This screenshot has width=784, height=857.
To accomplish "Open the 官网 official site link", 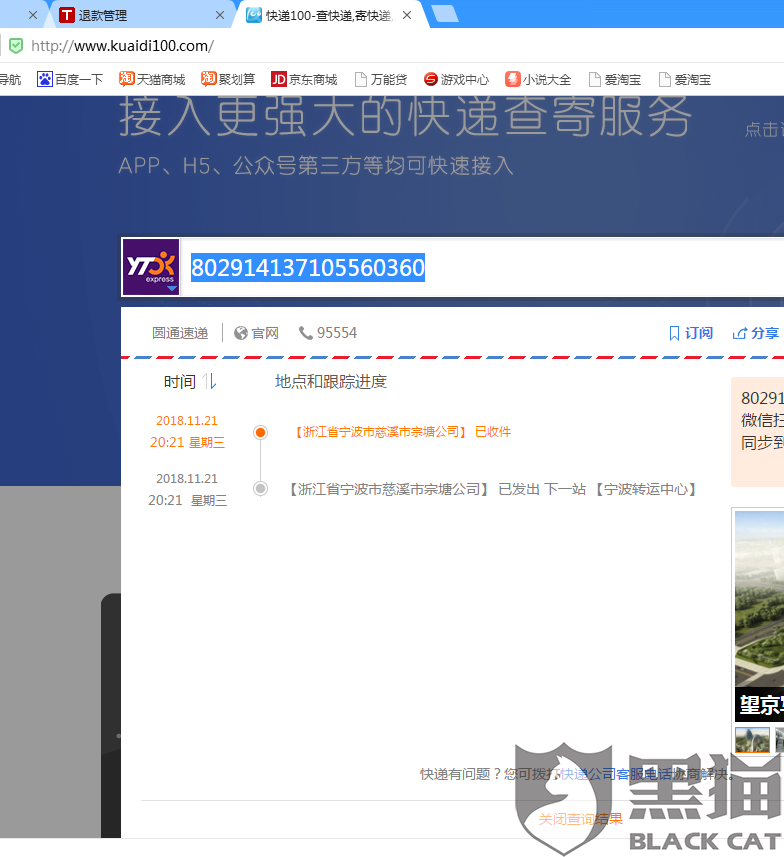I will [x=265, y=333].
